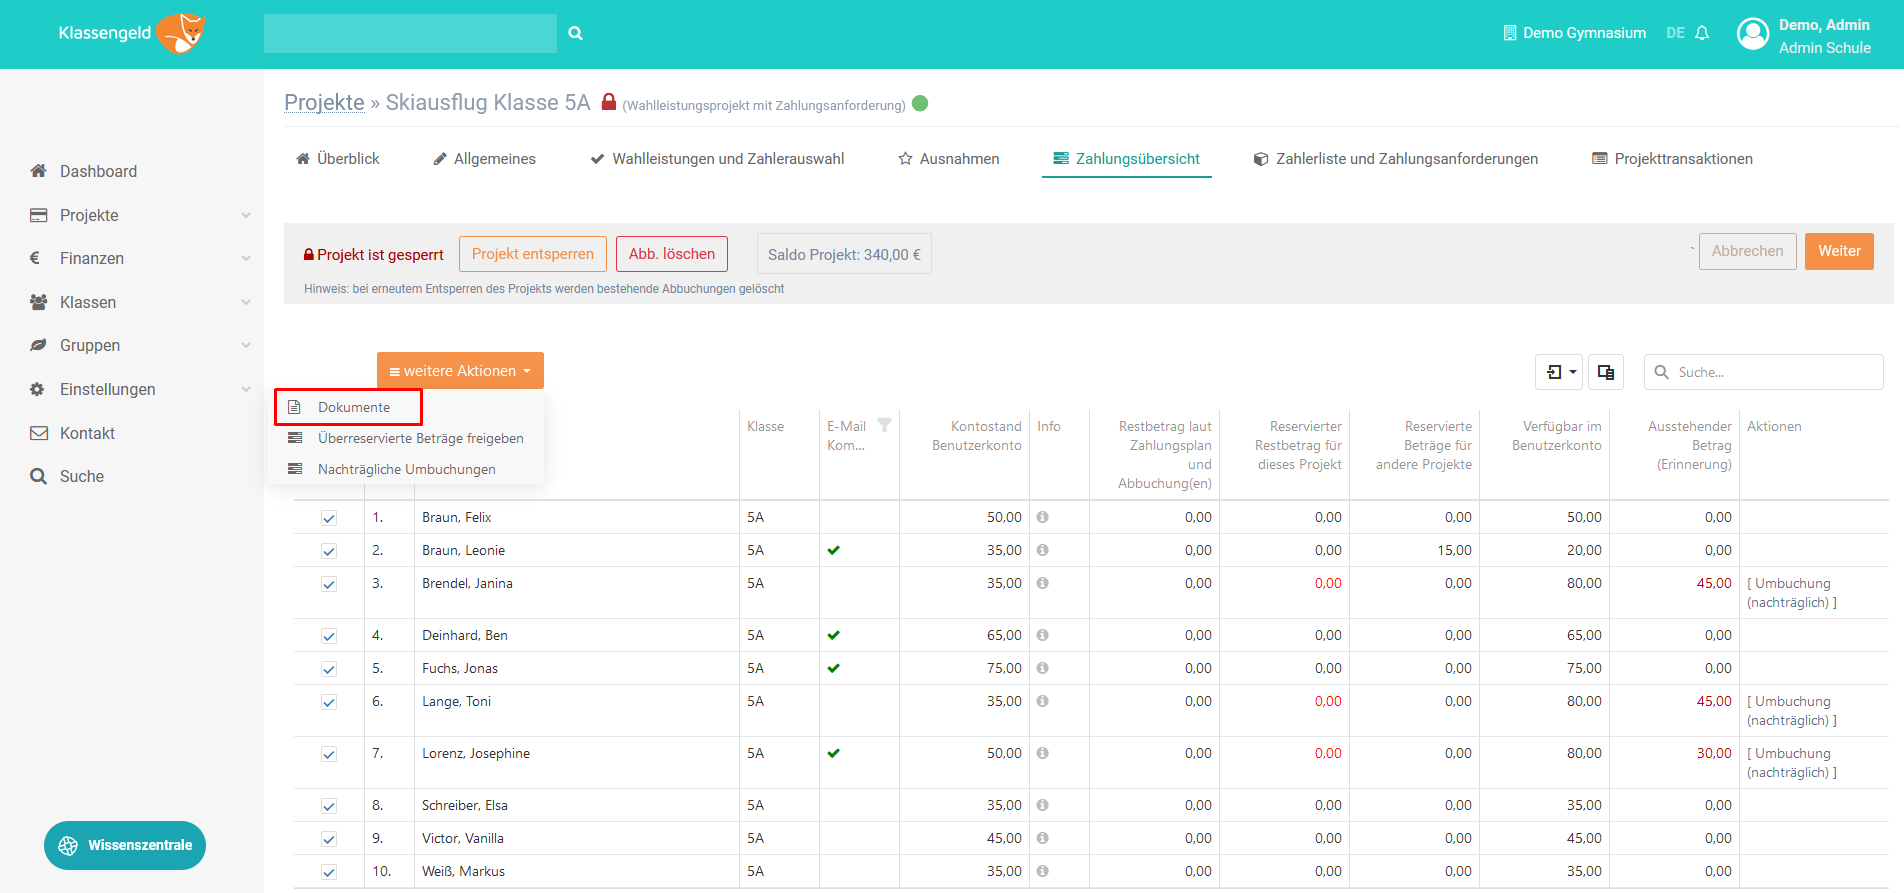Switch language via DE selector
Image resolution: width=1904 pixels, height=893 pixels.
click(1675, 33)
